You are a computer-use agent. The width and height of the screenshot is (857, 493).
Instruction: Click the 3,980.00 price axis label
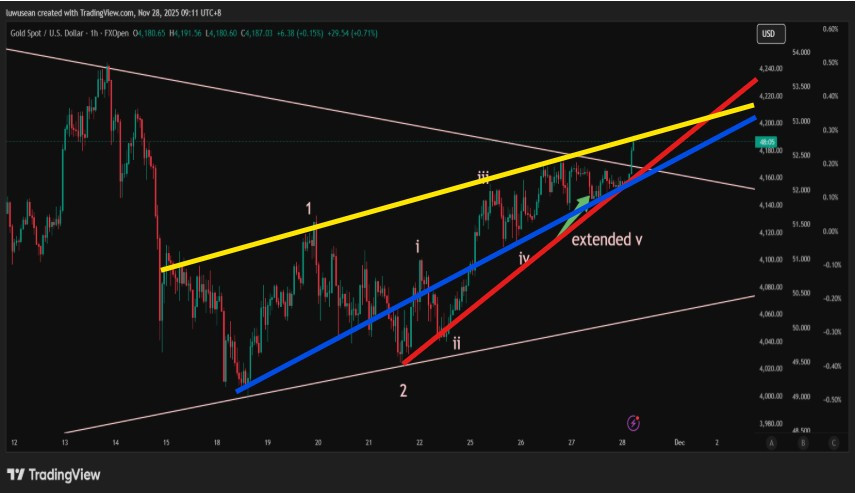(x=771, y=424)
